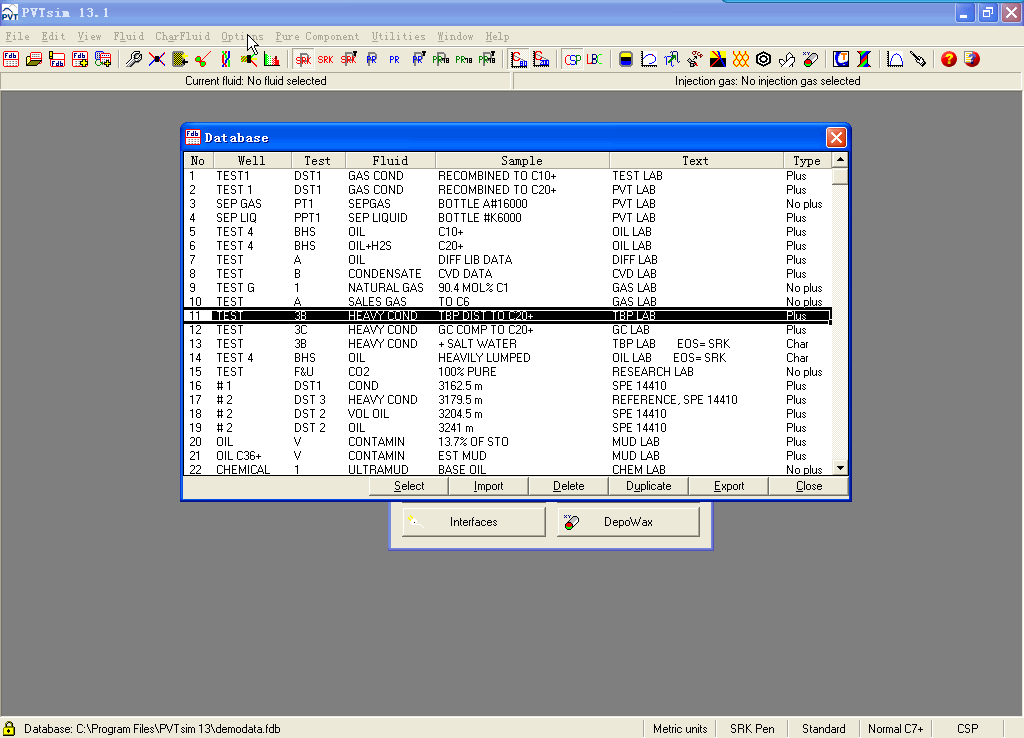Click the red, blue, green wavy lines icon

[x=225, y=59]
